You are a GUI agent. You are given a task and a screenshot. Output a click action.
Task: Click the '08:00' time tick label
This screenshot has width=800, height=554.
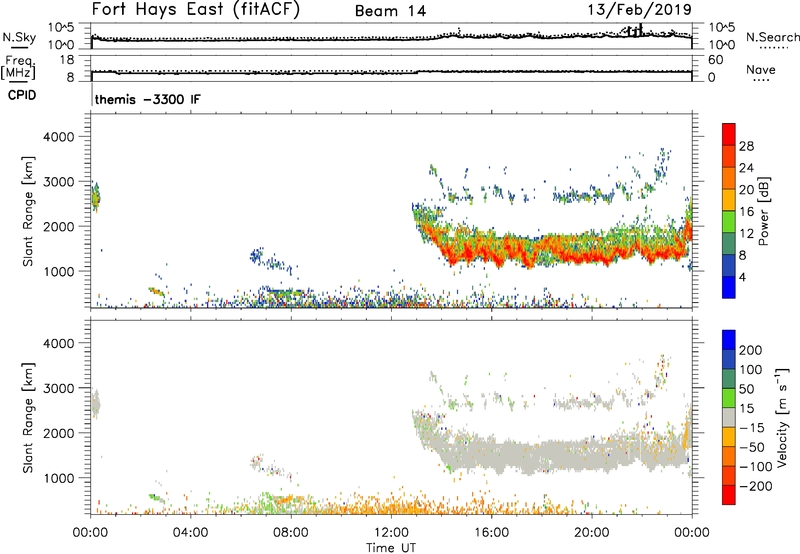click(291, 533)
